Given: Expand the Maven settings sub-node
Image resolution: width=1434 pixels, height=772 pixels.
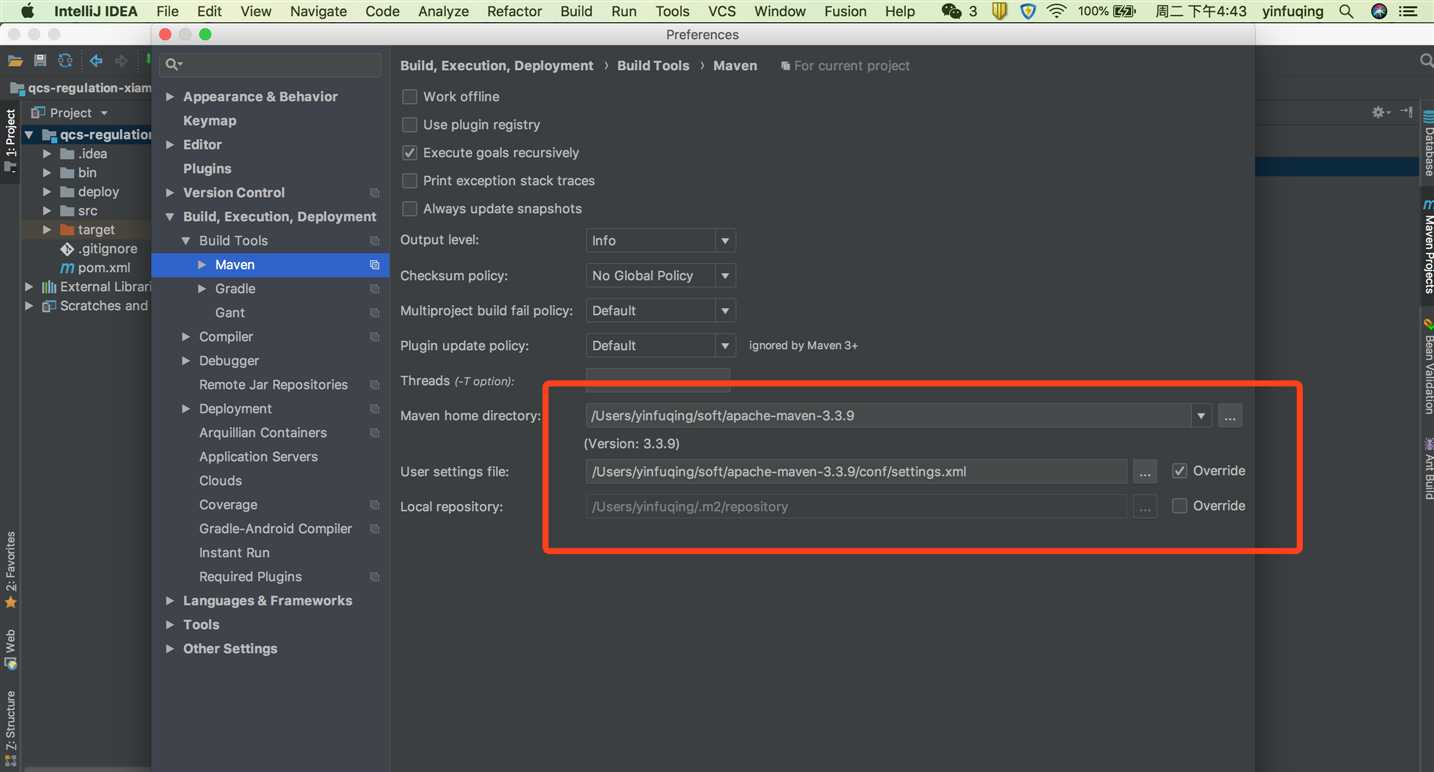Looking at the screenshot, I should (202, 265).
